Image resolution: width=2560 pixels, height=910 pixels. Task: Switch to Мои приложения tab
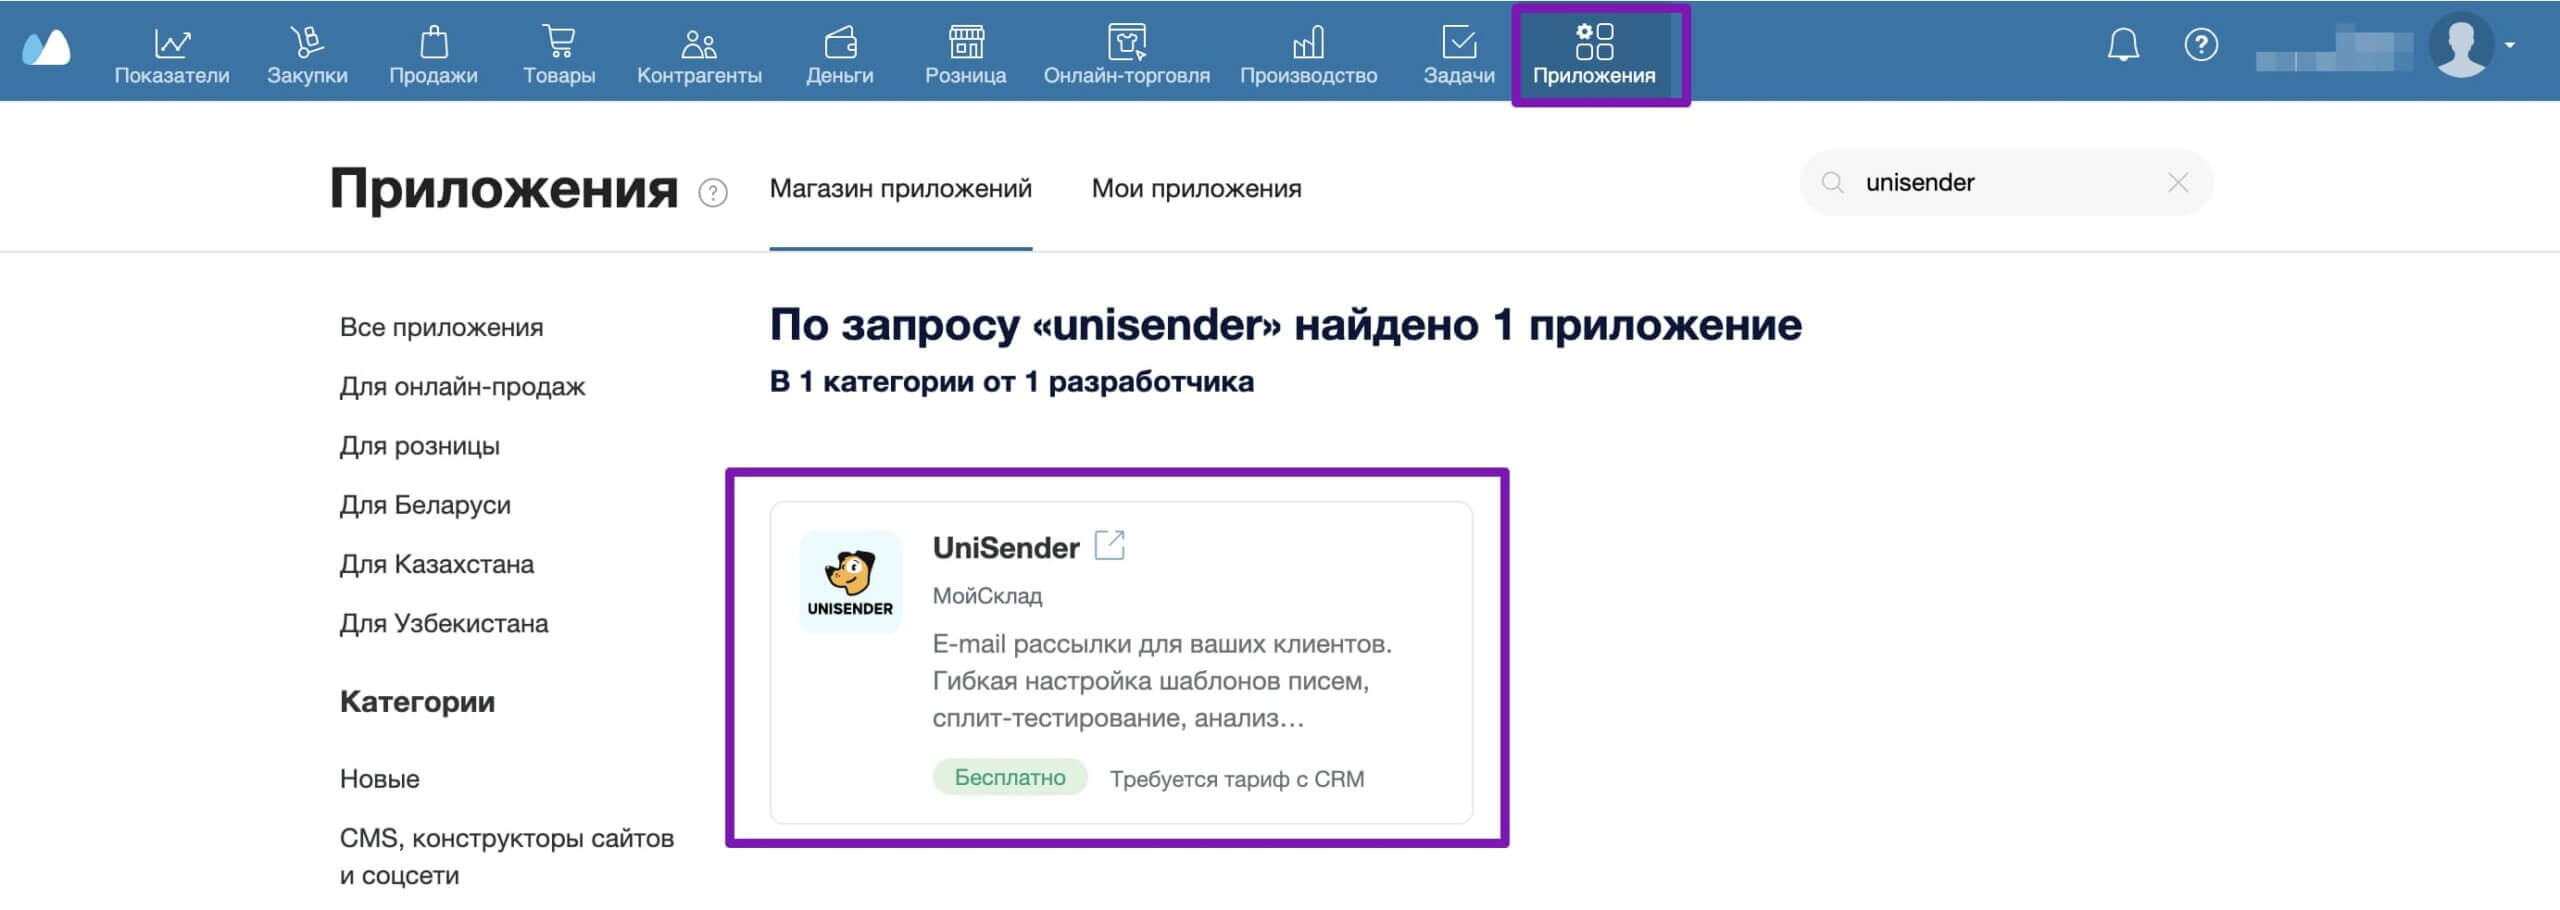(1196, 188)
